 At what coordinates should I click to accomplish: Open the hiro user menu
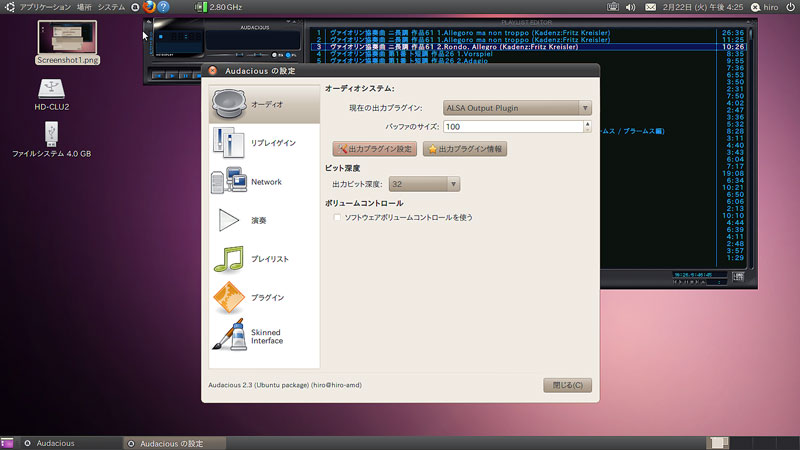pyautogui.click(x=765, y=7)
